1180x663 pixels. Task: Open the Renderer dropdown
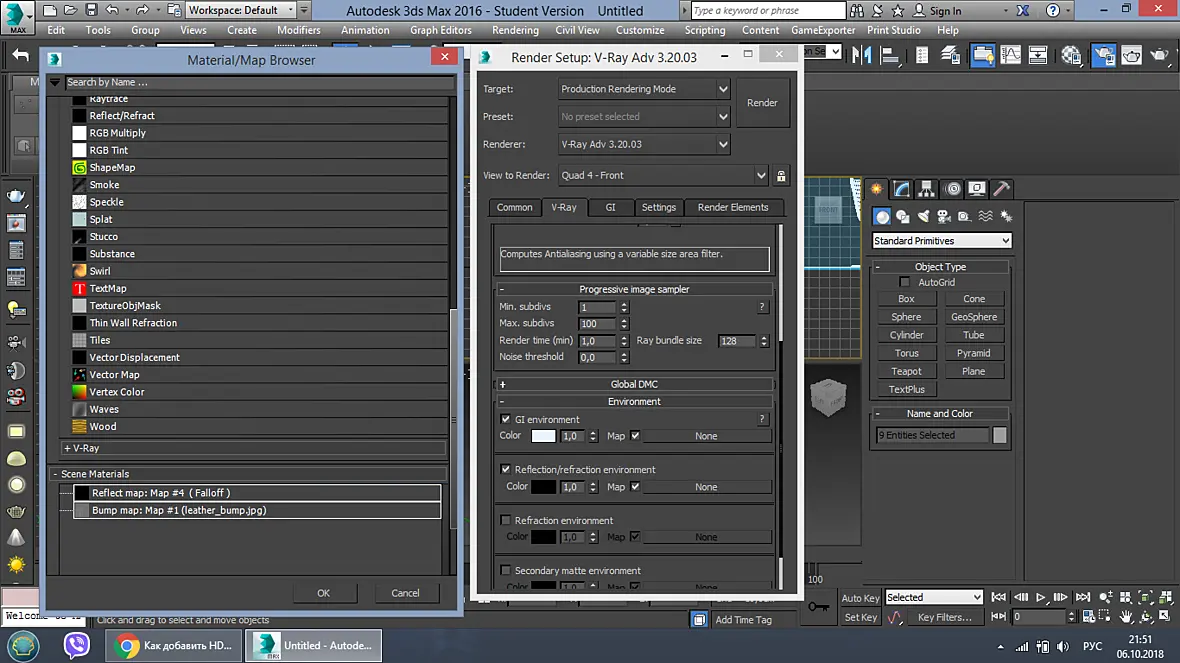tap(644, 144)
